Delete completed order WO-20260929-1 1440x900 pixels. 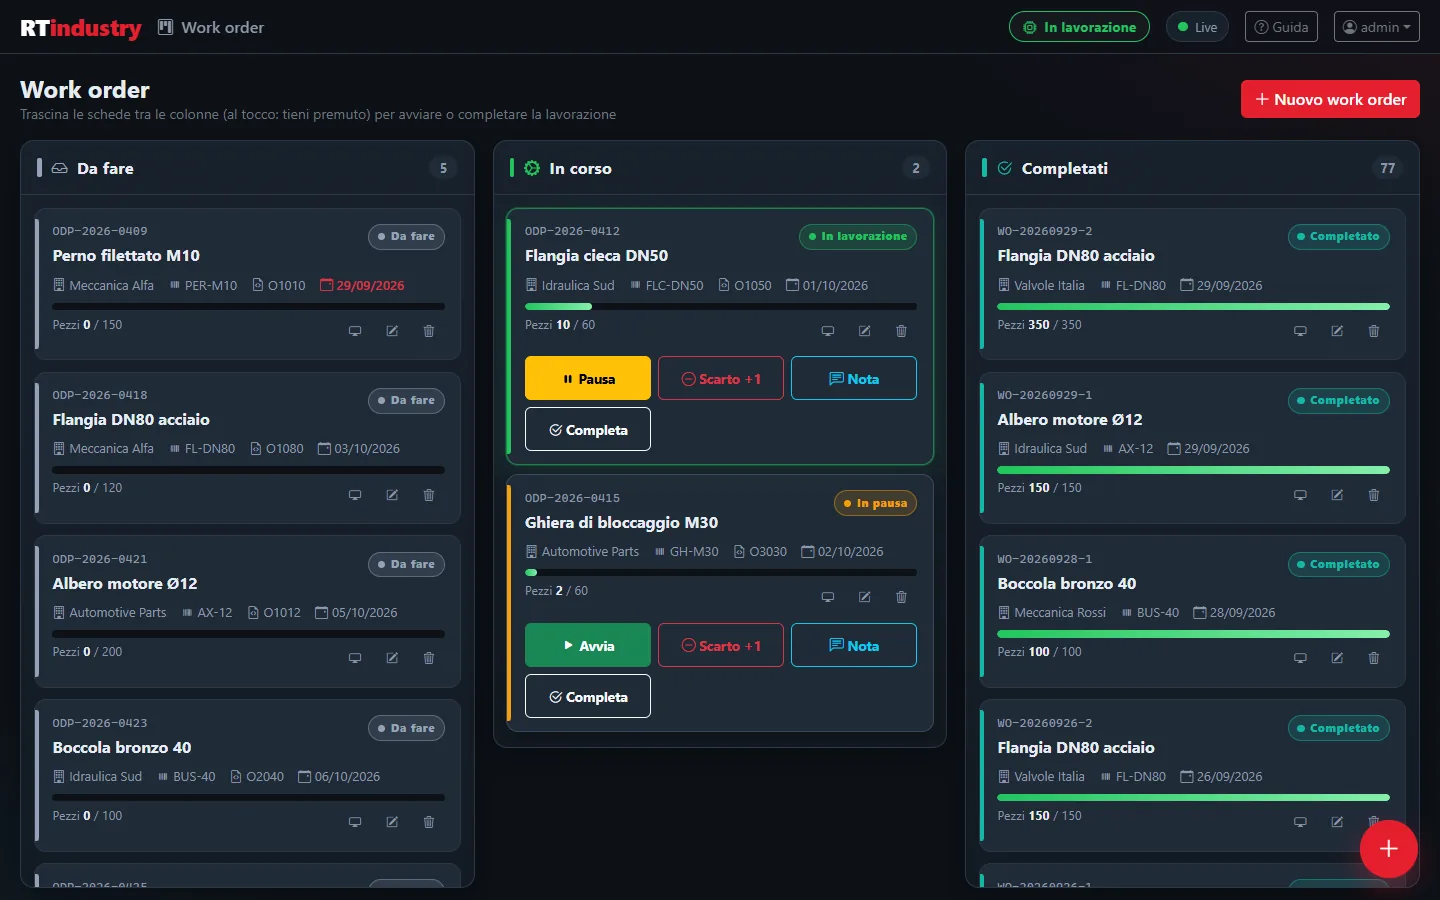coord(1374,495)
